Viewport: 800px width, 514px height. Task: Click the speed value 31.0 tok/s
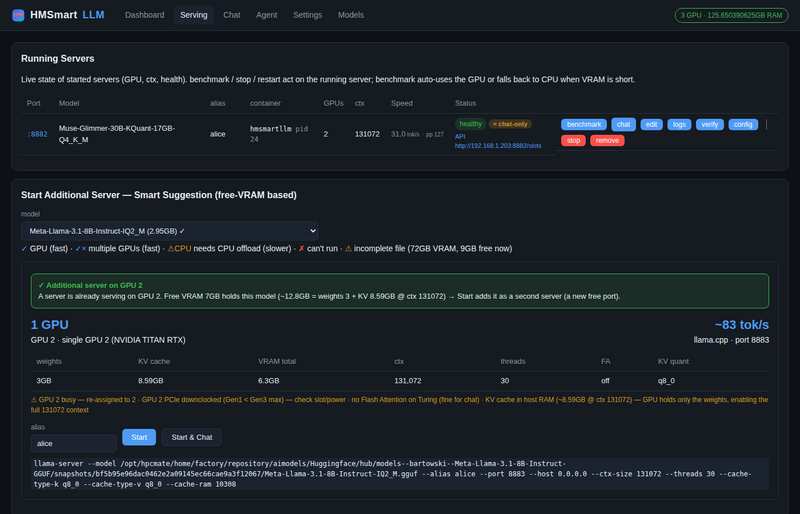pyautogui.click(x=405, y=134)
